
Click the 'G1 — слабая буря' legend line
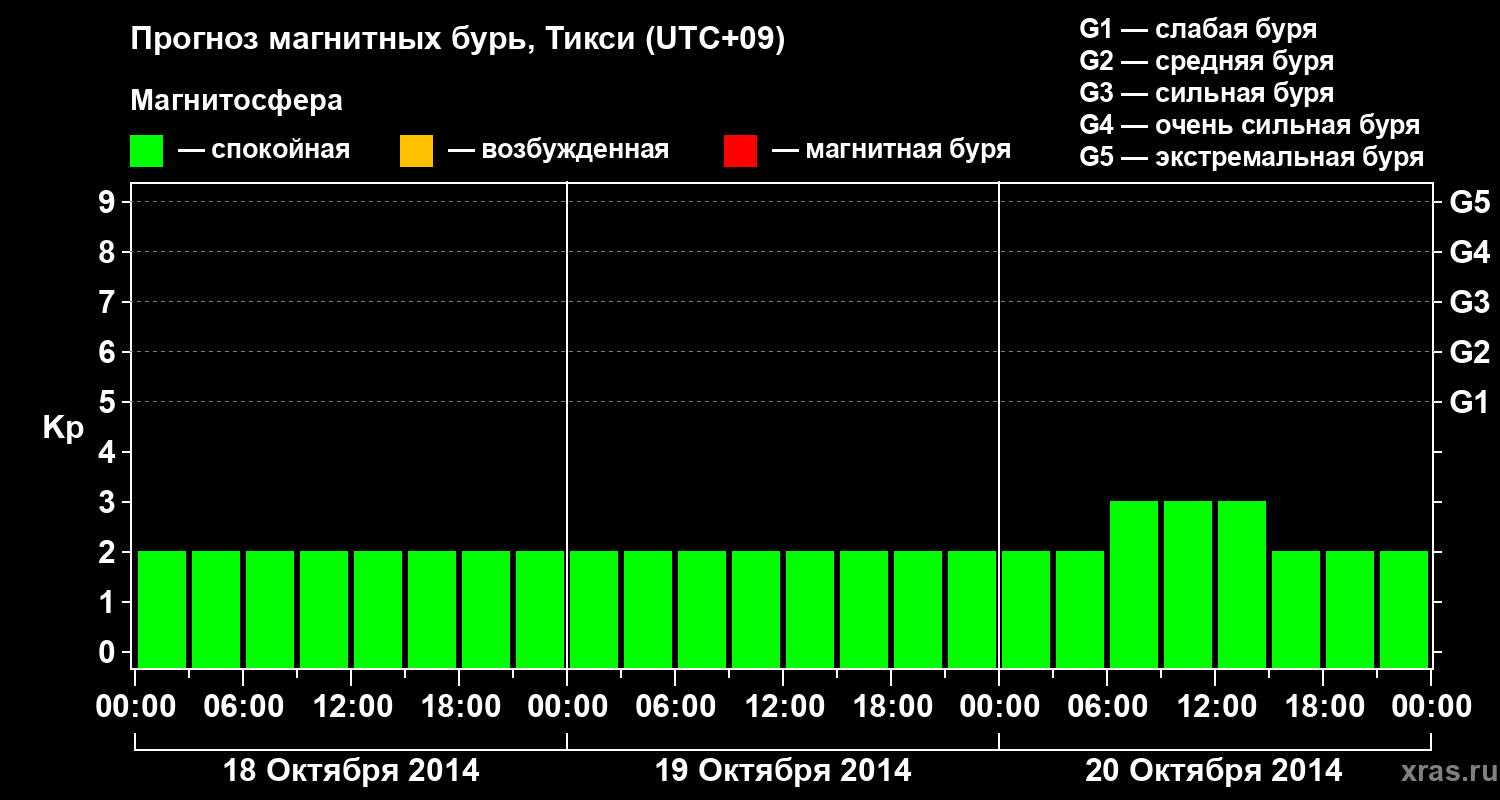[x=1198, y=28]
